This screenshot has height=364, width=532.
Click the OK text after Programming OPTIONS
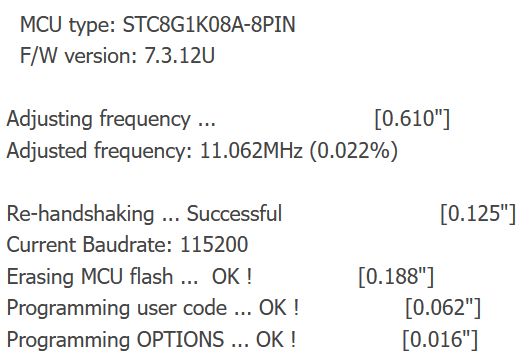pos(276,339)
